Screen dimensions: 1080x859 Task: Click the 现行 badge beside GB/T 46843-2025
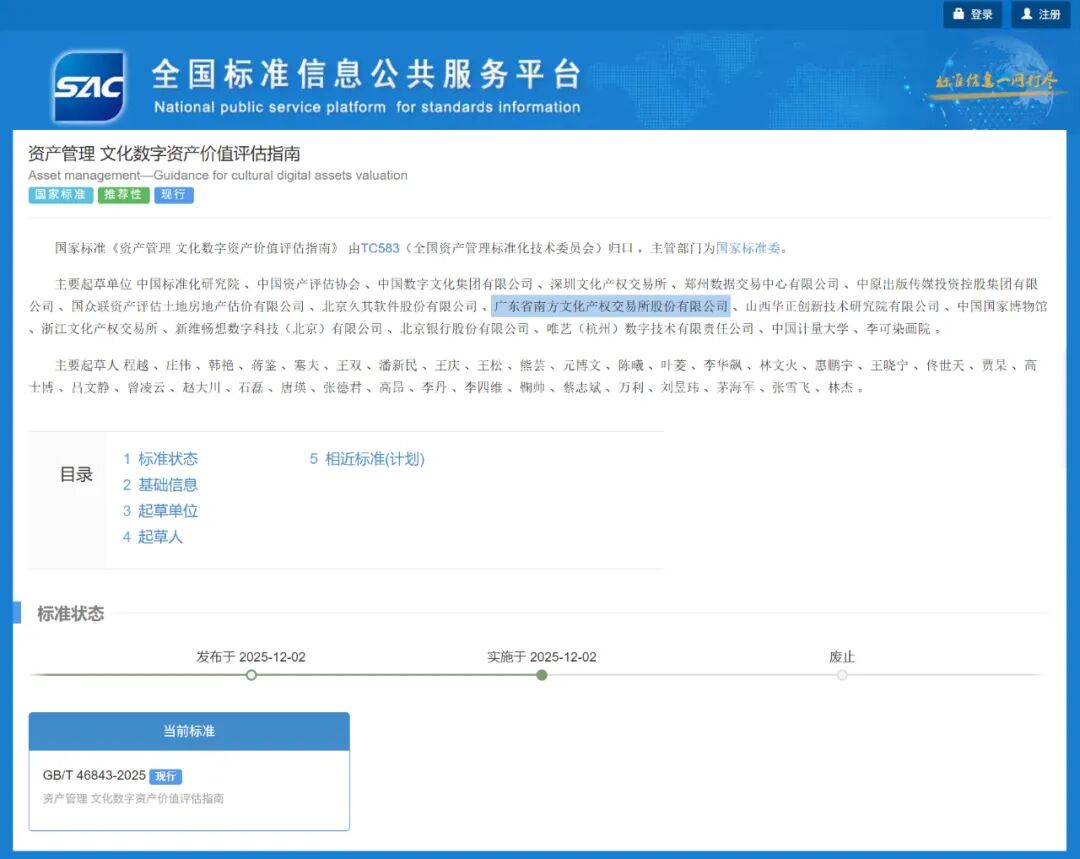coord(165,776)
